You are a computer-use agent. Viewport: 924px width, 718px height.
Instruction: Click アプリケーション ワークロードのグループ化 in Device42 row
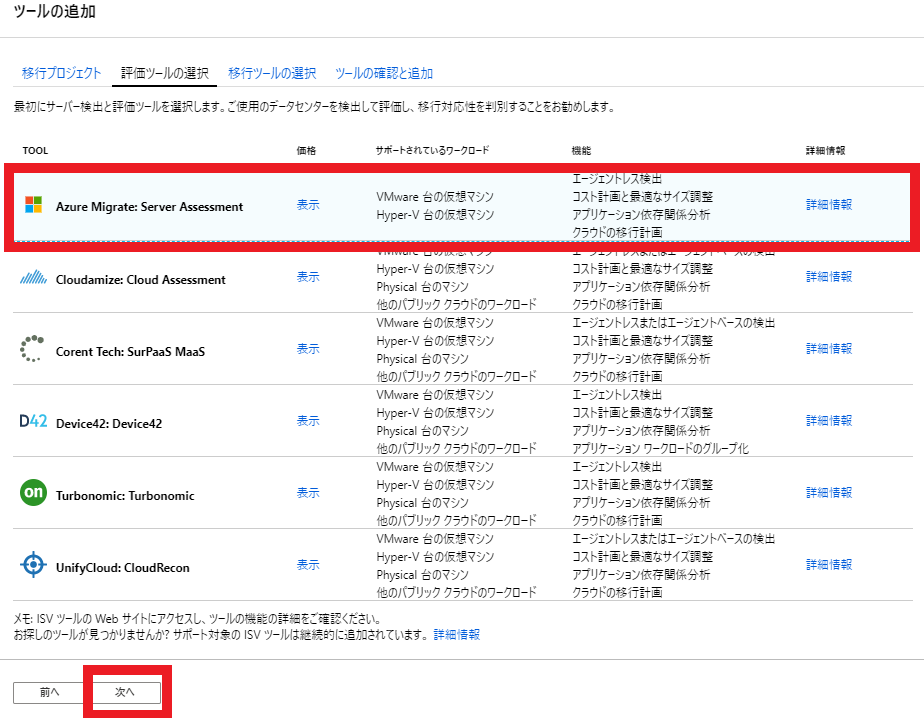(660, 449)
